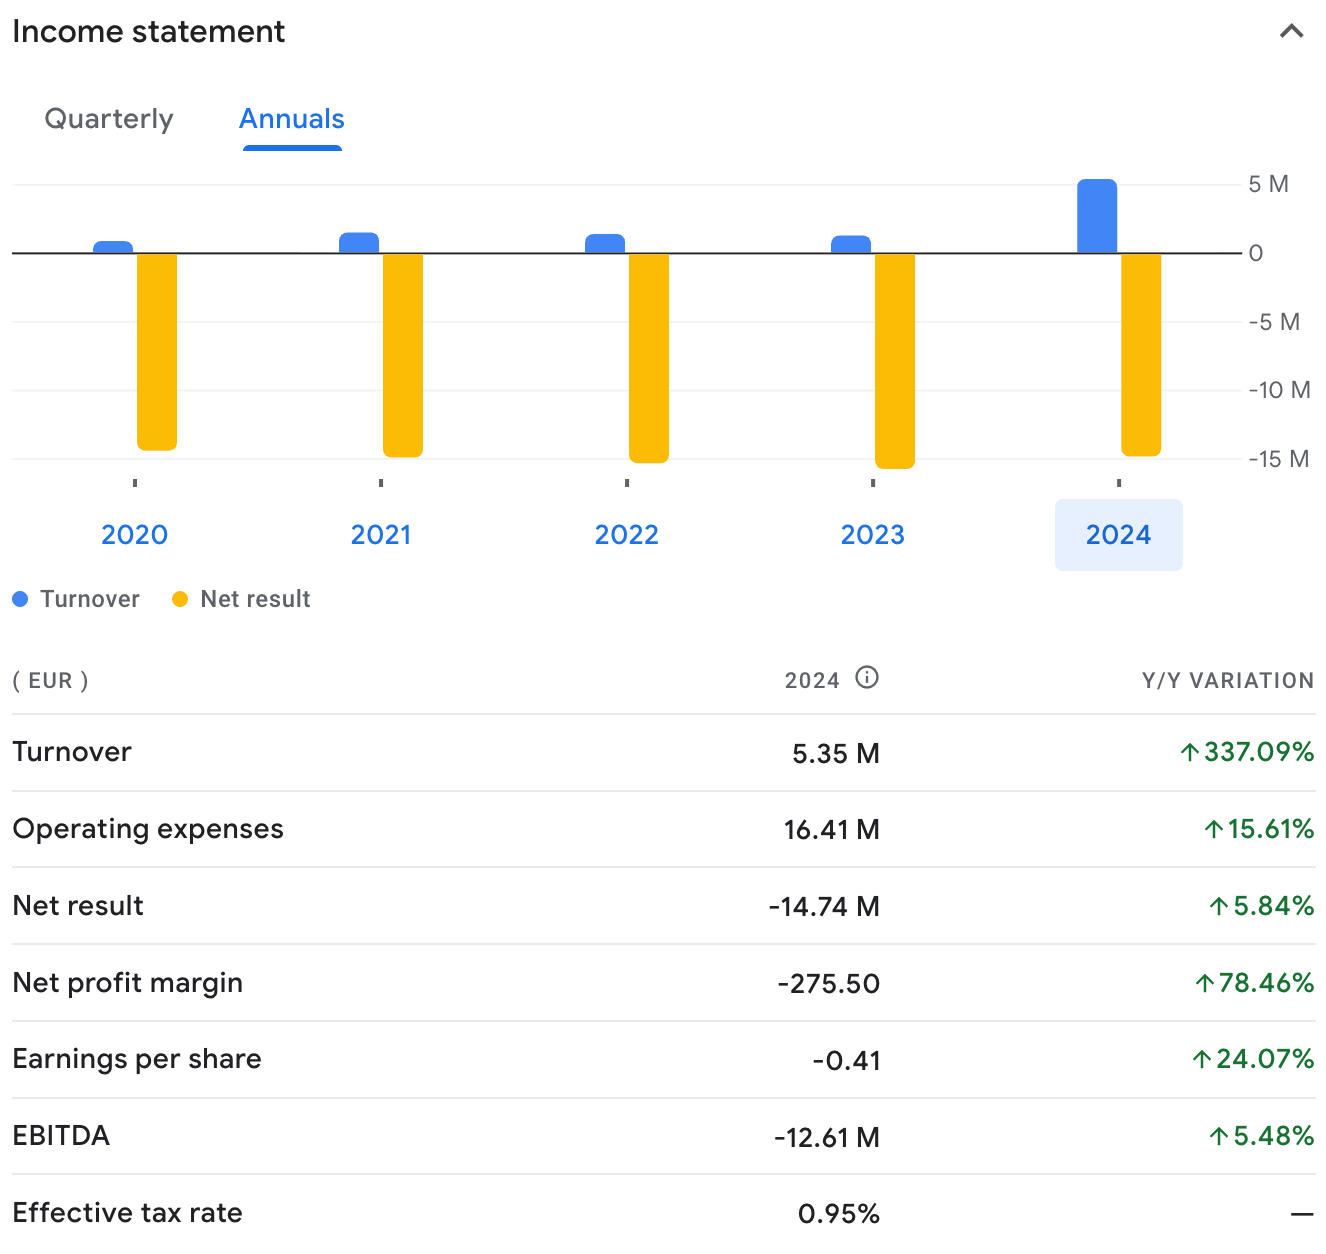Viewport: 1326px width, 1254px height.
Task: Select year 2021 on the chart
Action: [x=381, y=534]
